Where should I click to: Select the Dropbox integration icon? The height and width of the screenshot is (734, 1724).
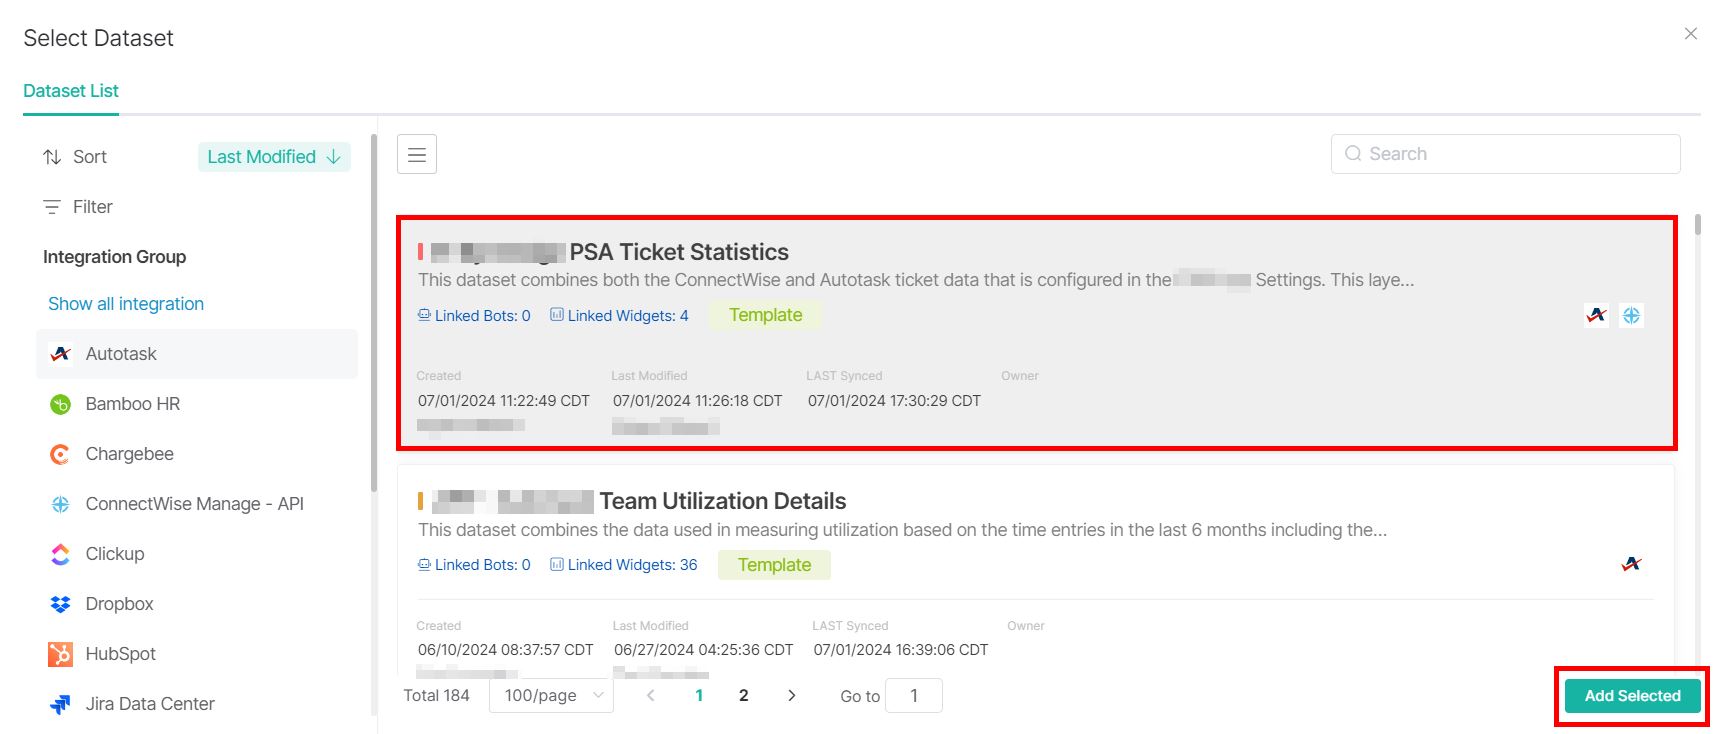pyautogui.click(x=61, y=604)
